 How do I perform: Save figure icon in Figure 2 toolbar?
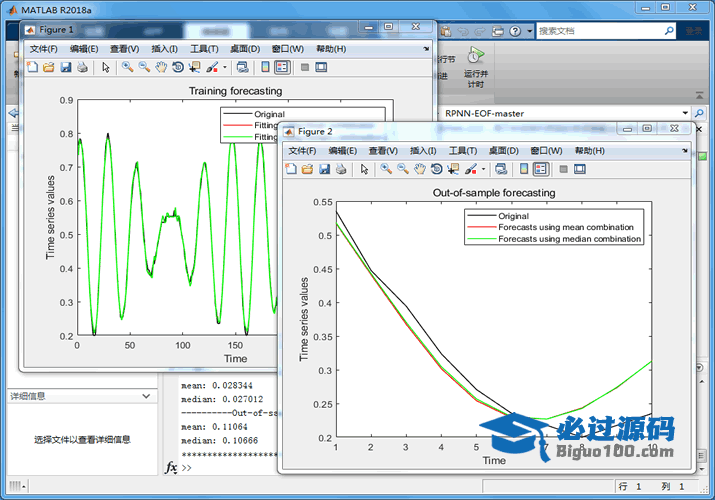(324, 169)
